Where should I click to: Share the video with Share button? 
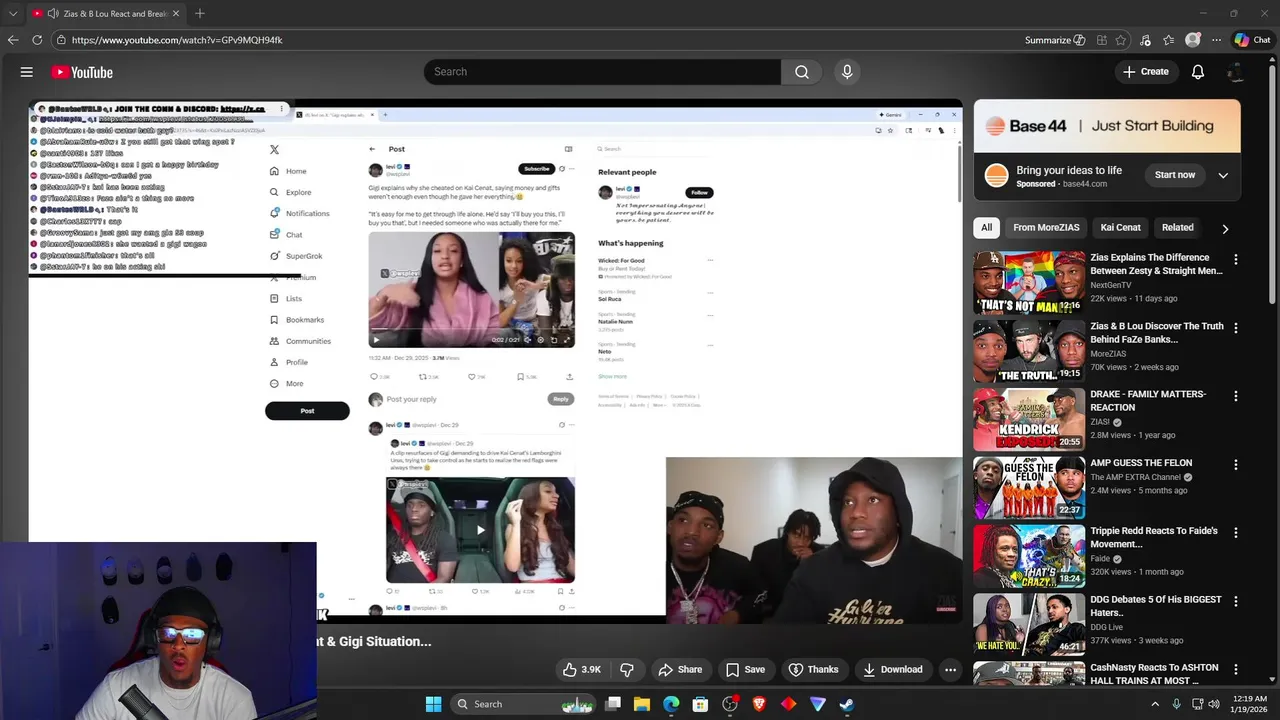coord(679,670)
